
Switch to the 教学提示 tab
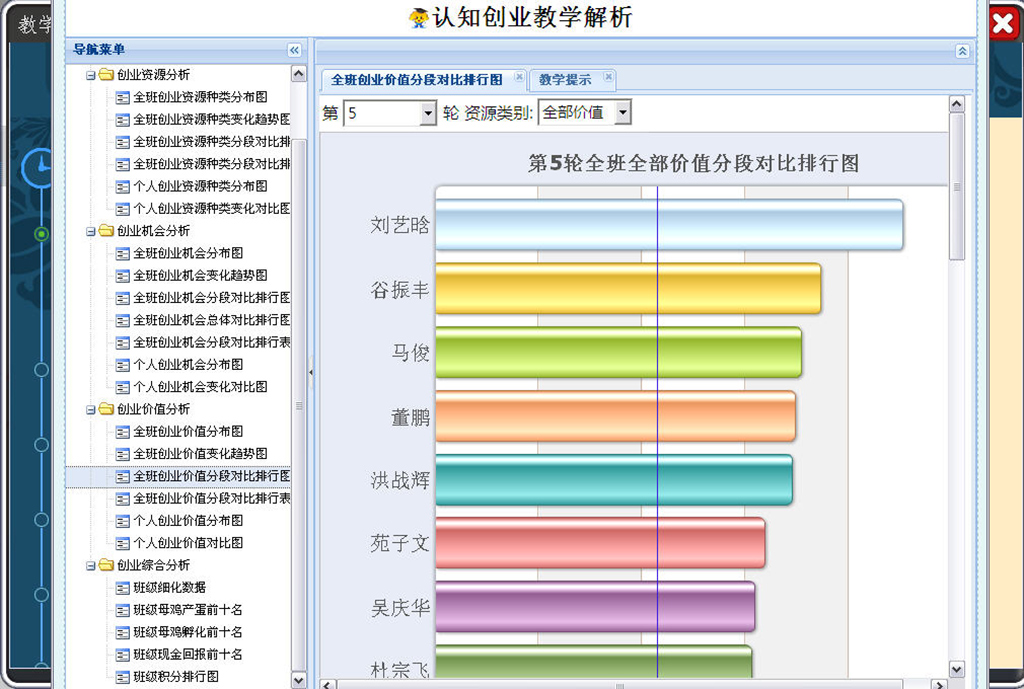(x=565, y=80)
